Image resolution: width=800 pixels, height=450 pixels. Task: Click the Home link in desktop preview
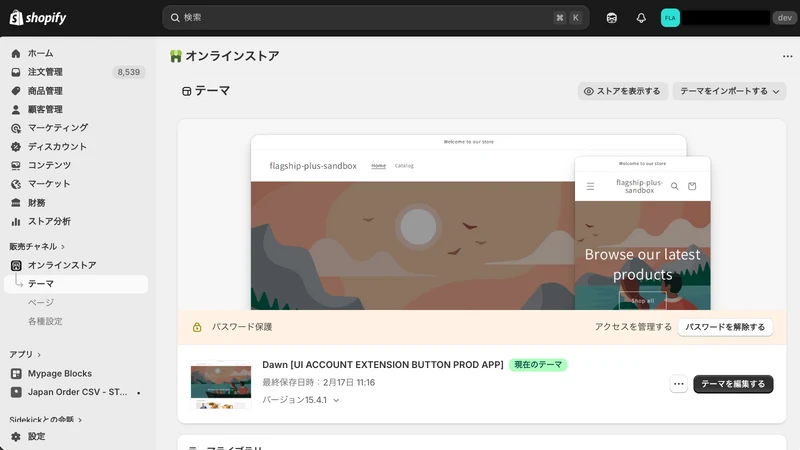[x=379, y=166]
